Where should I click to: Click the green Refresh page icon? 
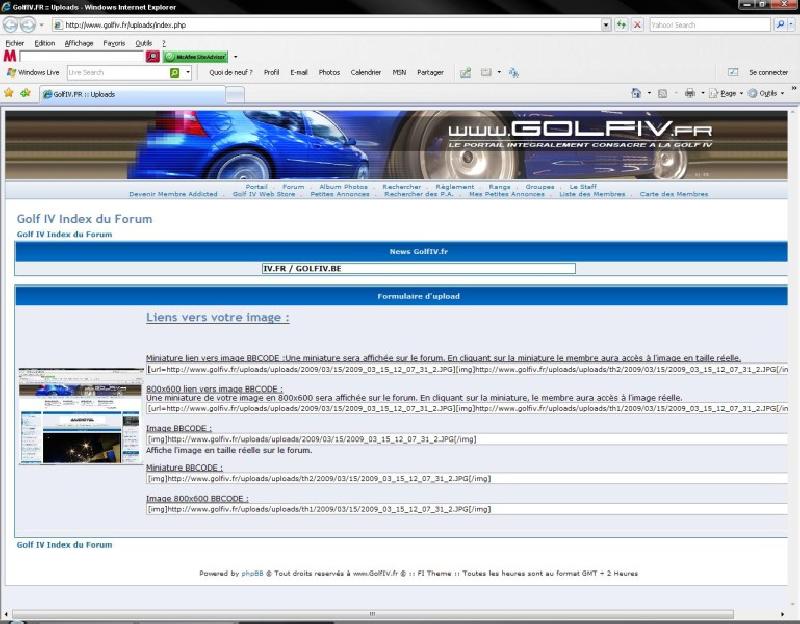click(621, 24)
